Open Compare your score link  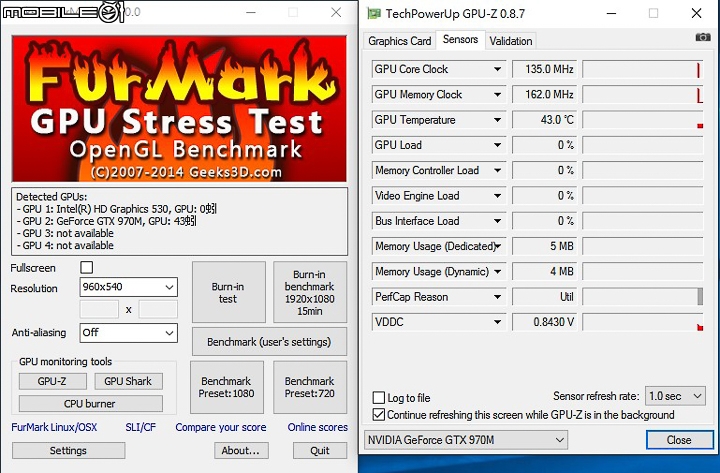pos(221,427)
